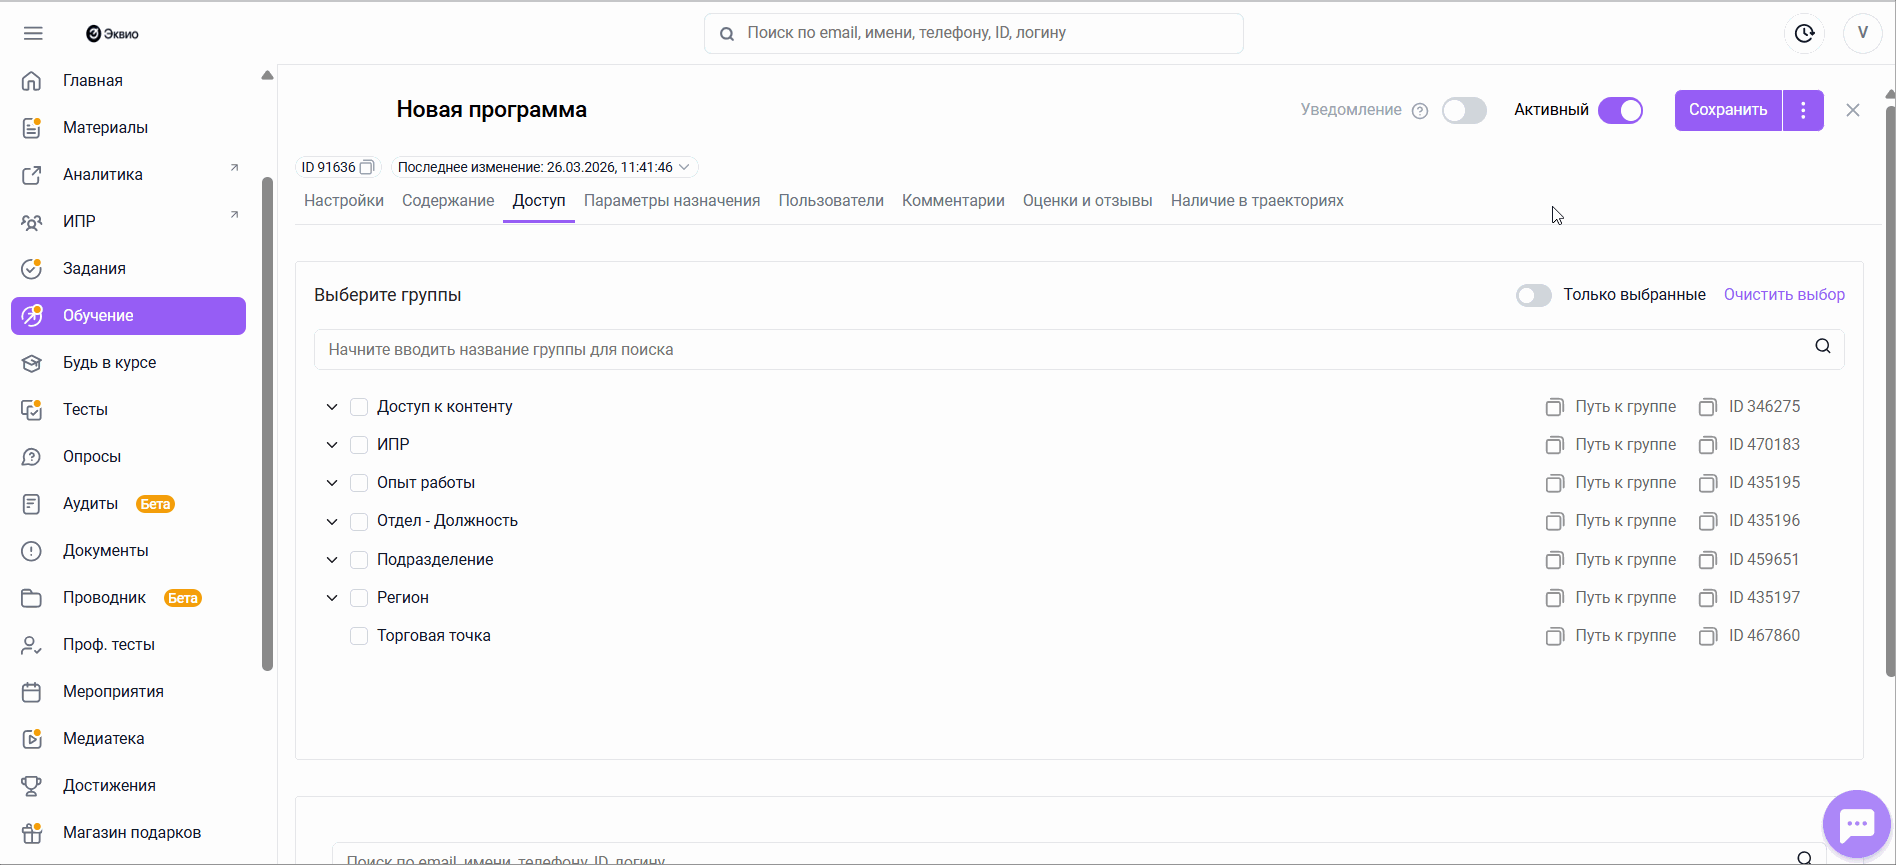Expand the Опыт работы group

point(332,483)
